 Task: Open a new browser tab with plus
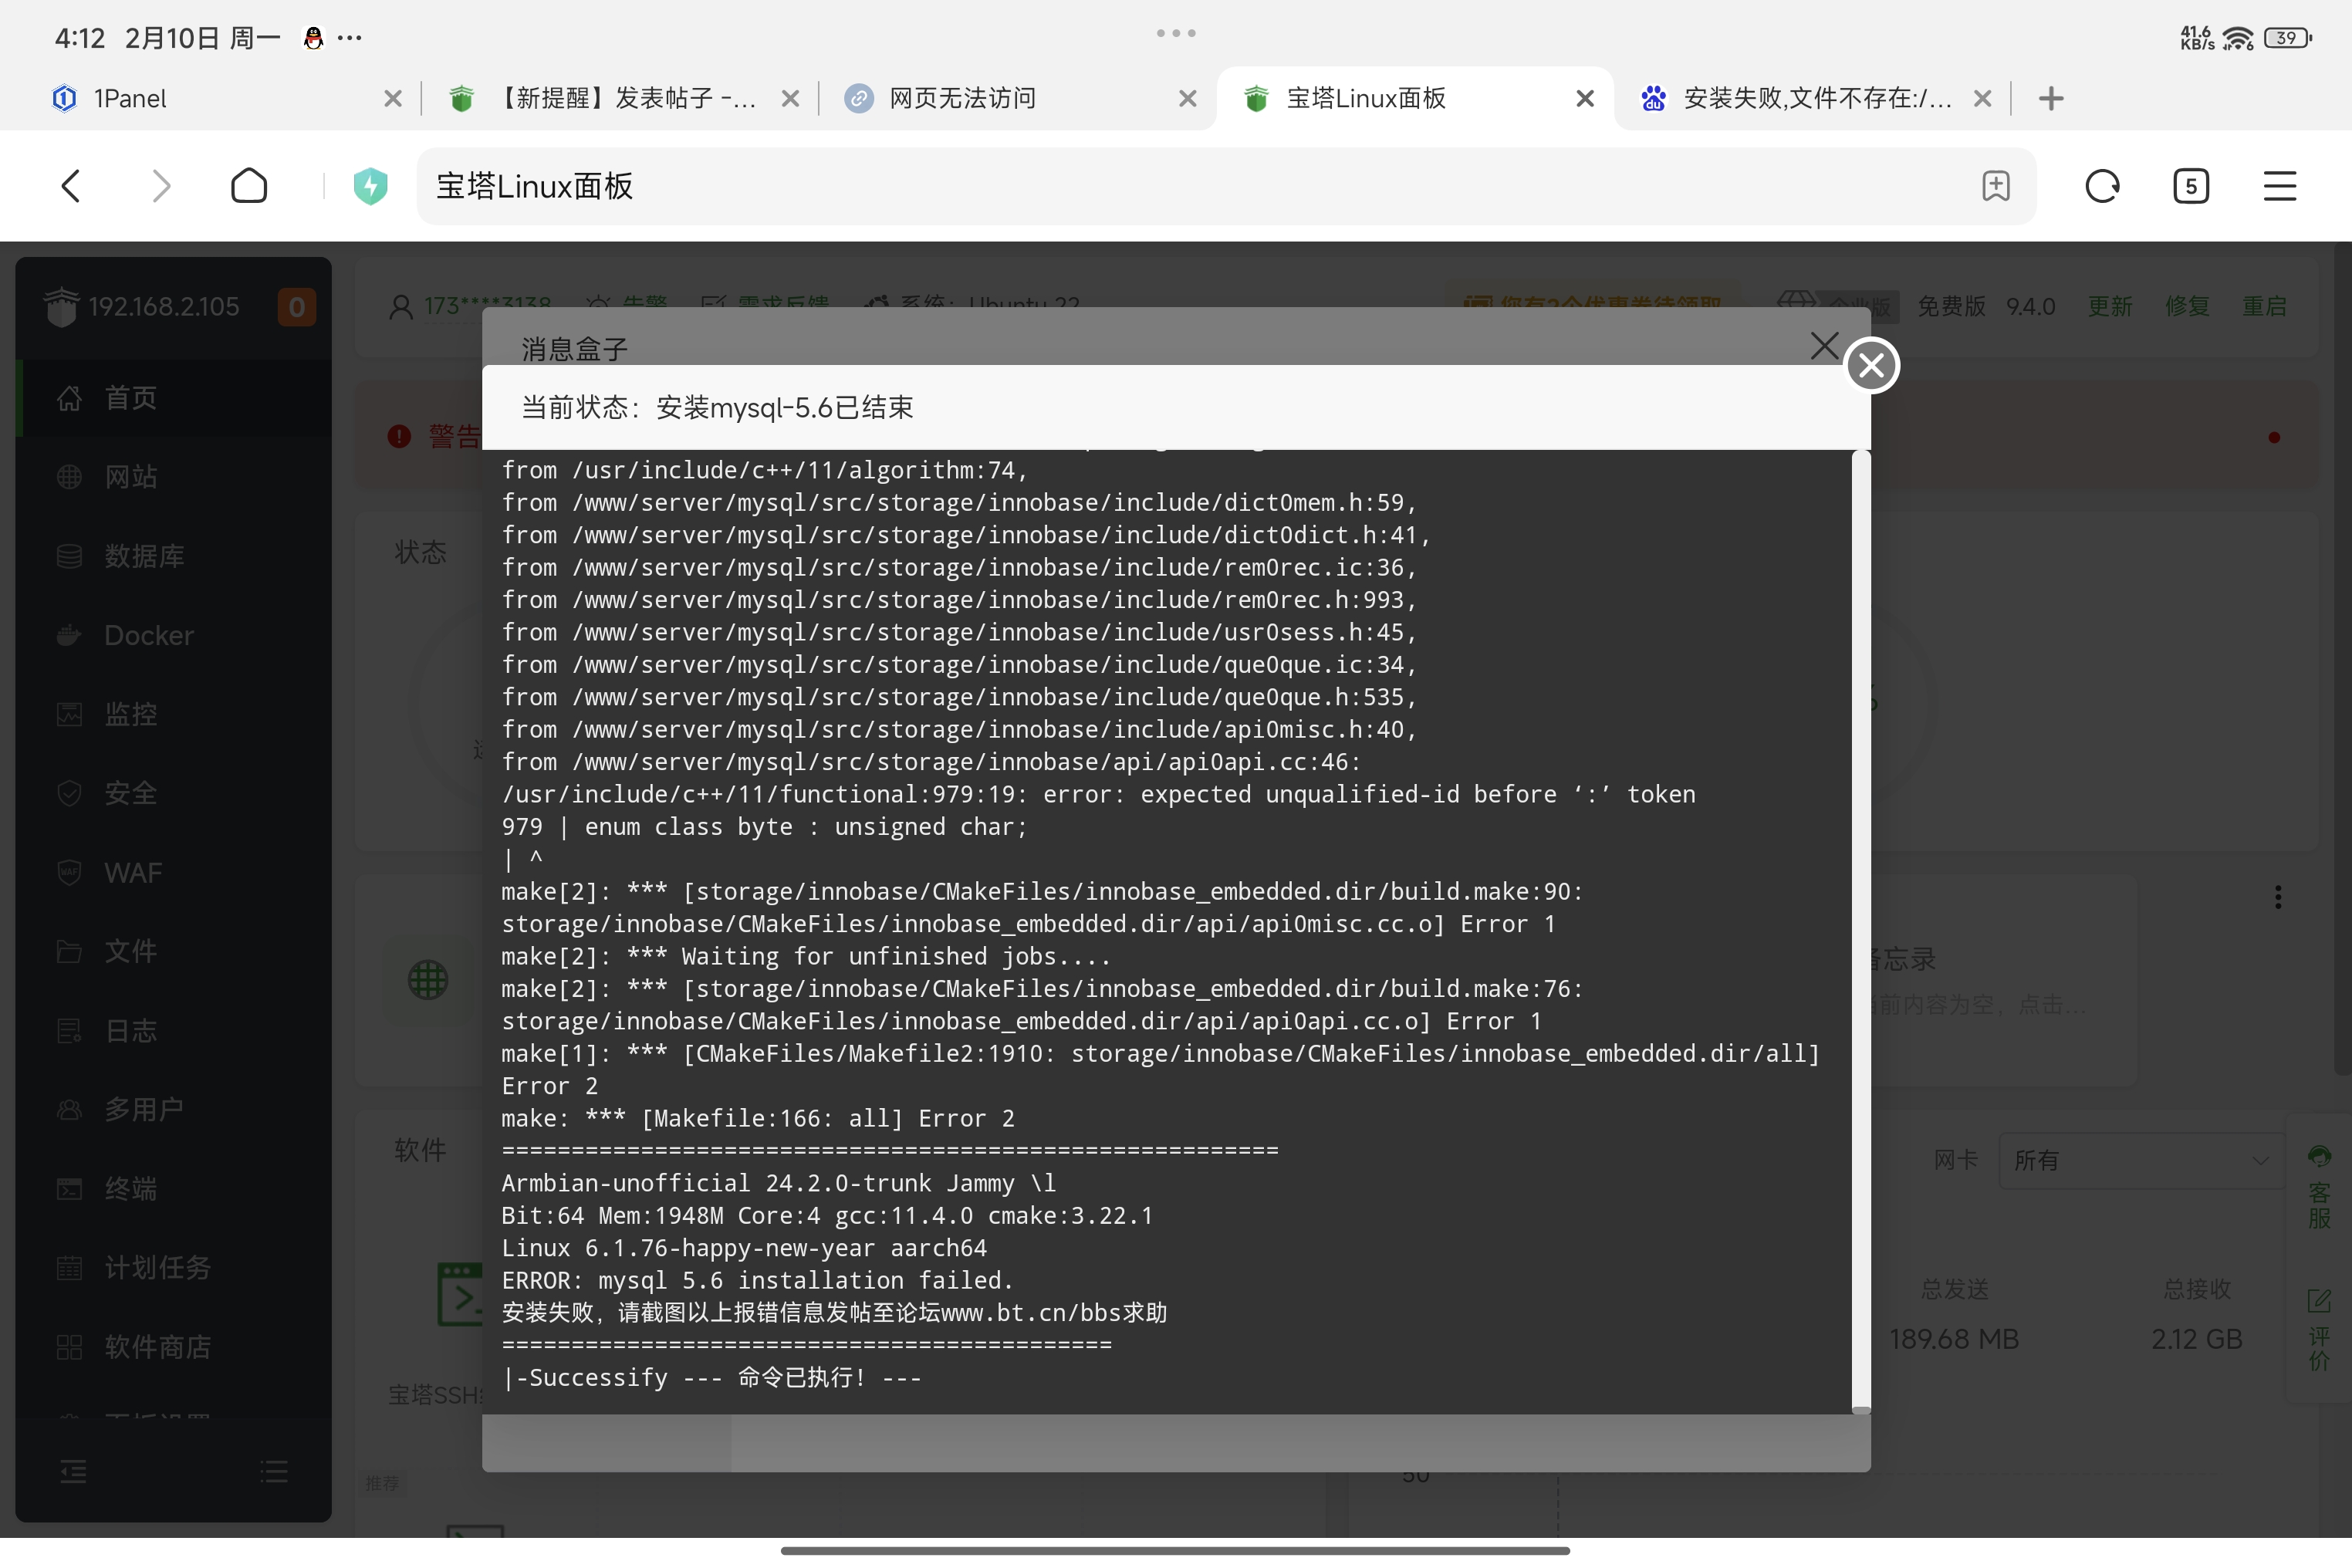point(2051,98)
